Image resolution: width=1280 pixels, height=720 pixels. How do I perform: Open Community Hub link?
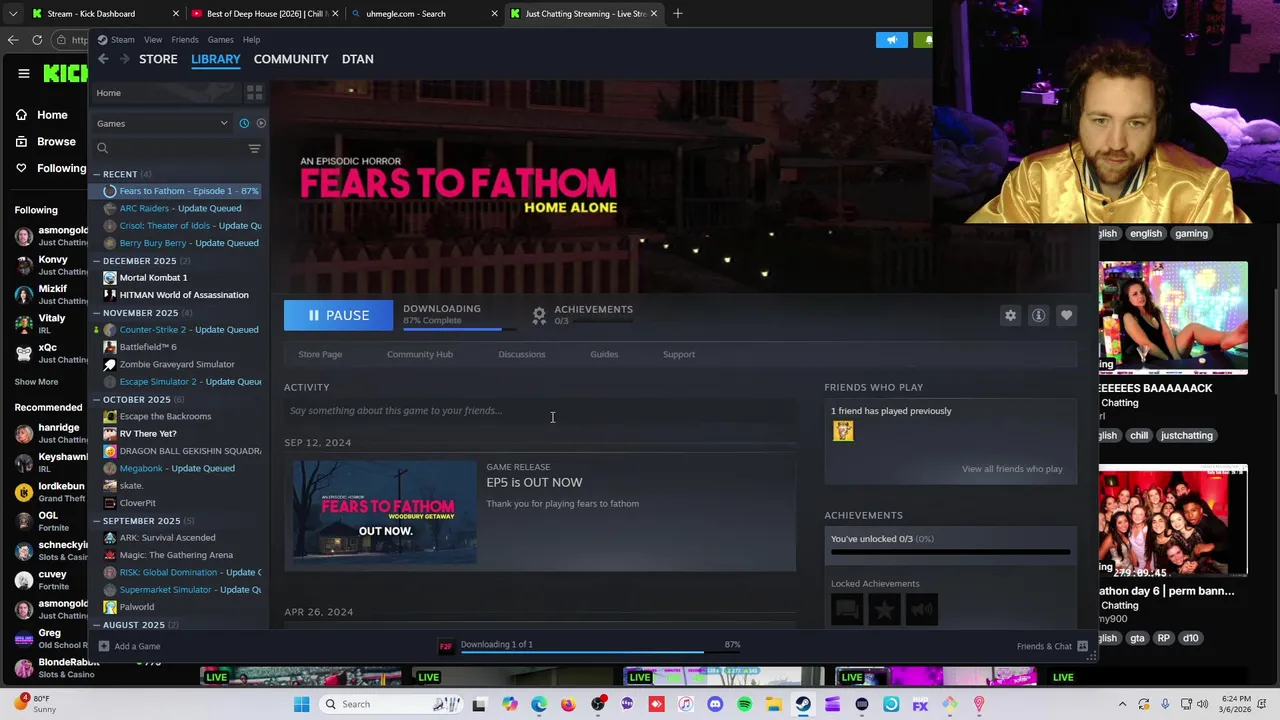coord(420,354)
